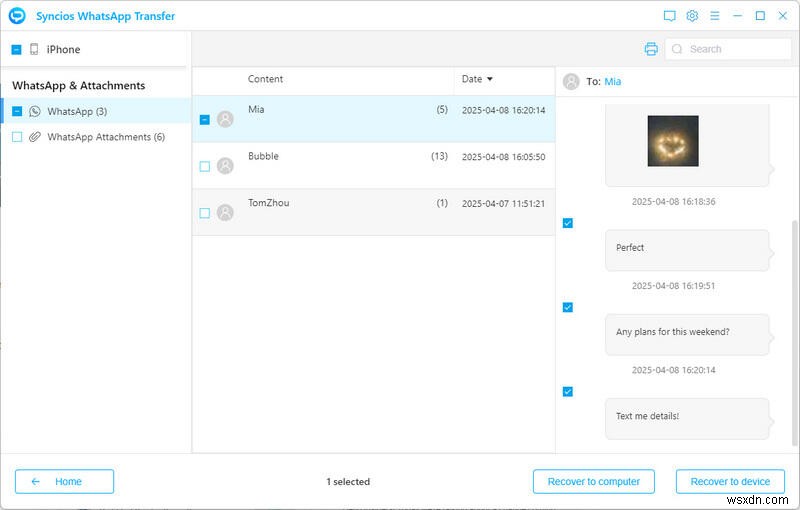Image resolution: width=800 pixels, height=510 pixels.
Task: Uncheck the "Text me details!" message checkbox
Action: pyautogui.click(x=567, y=392)
